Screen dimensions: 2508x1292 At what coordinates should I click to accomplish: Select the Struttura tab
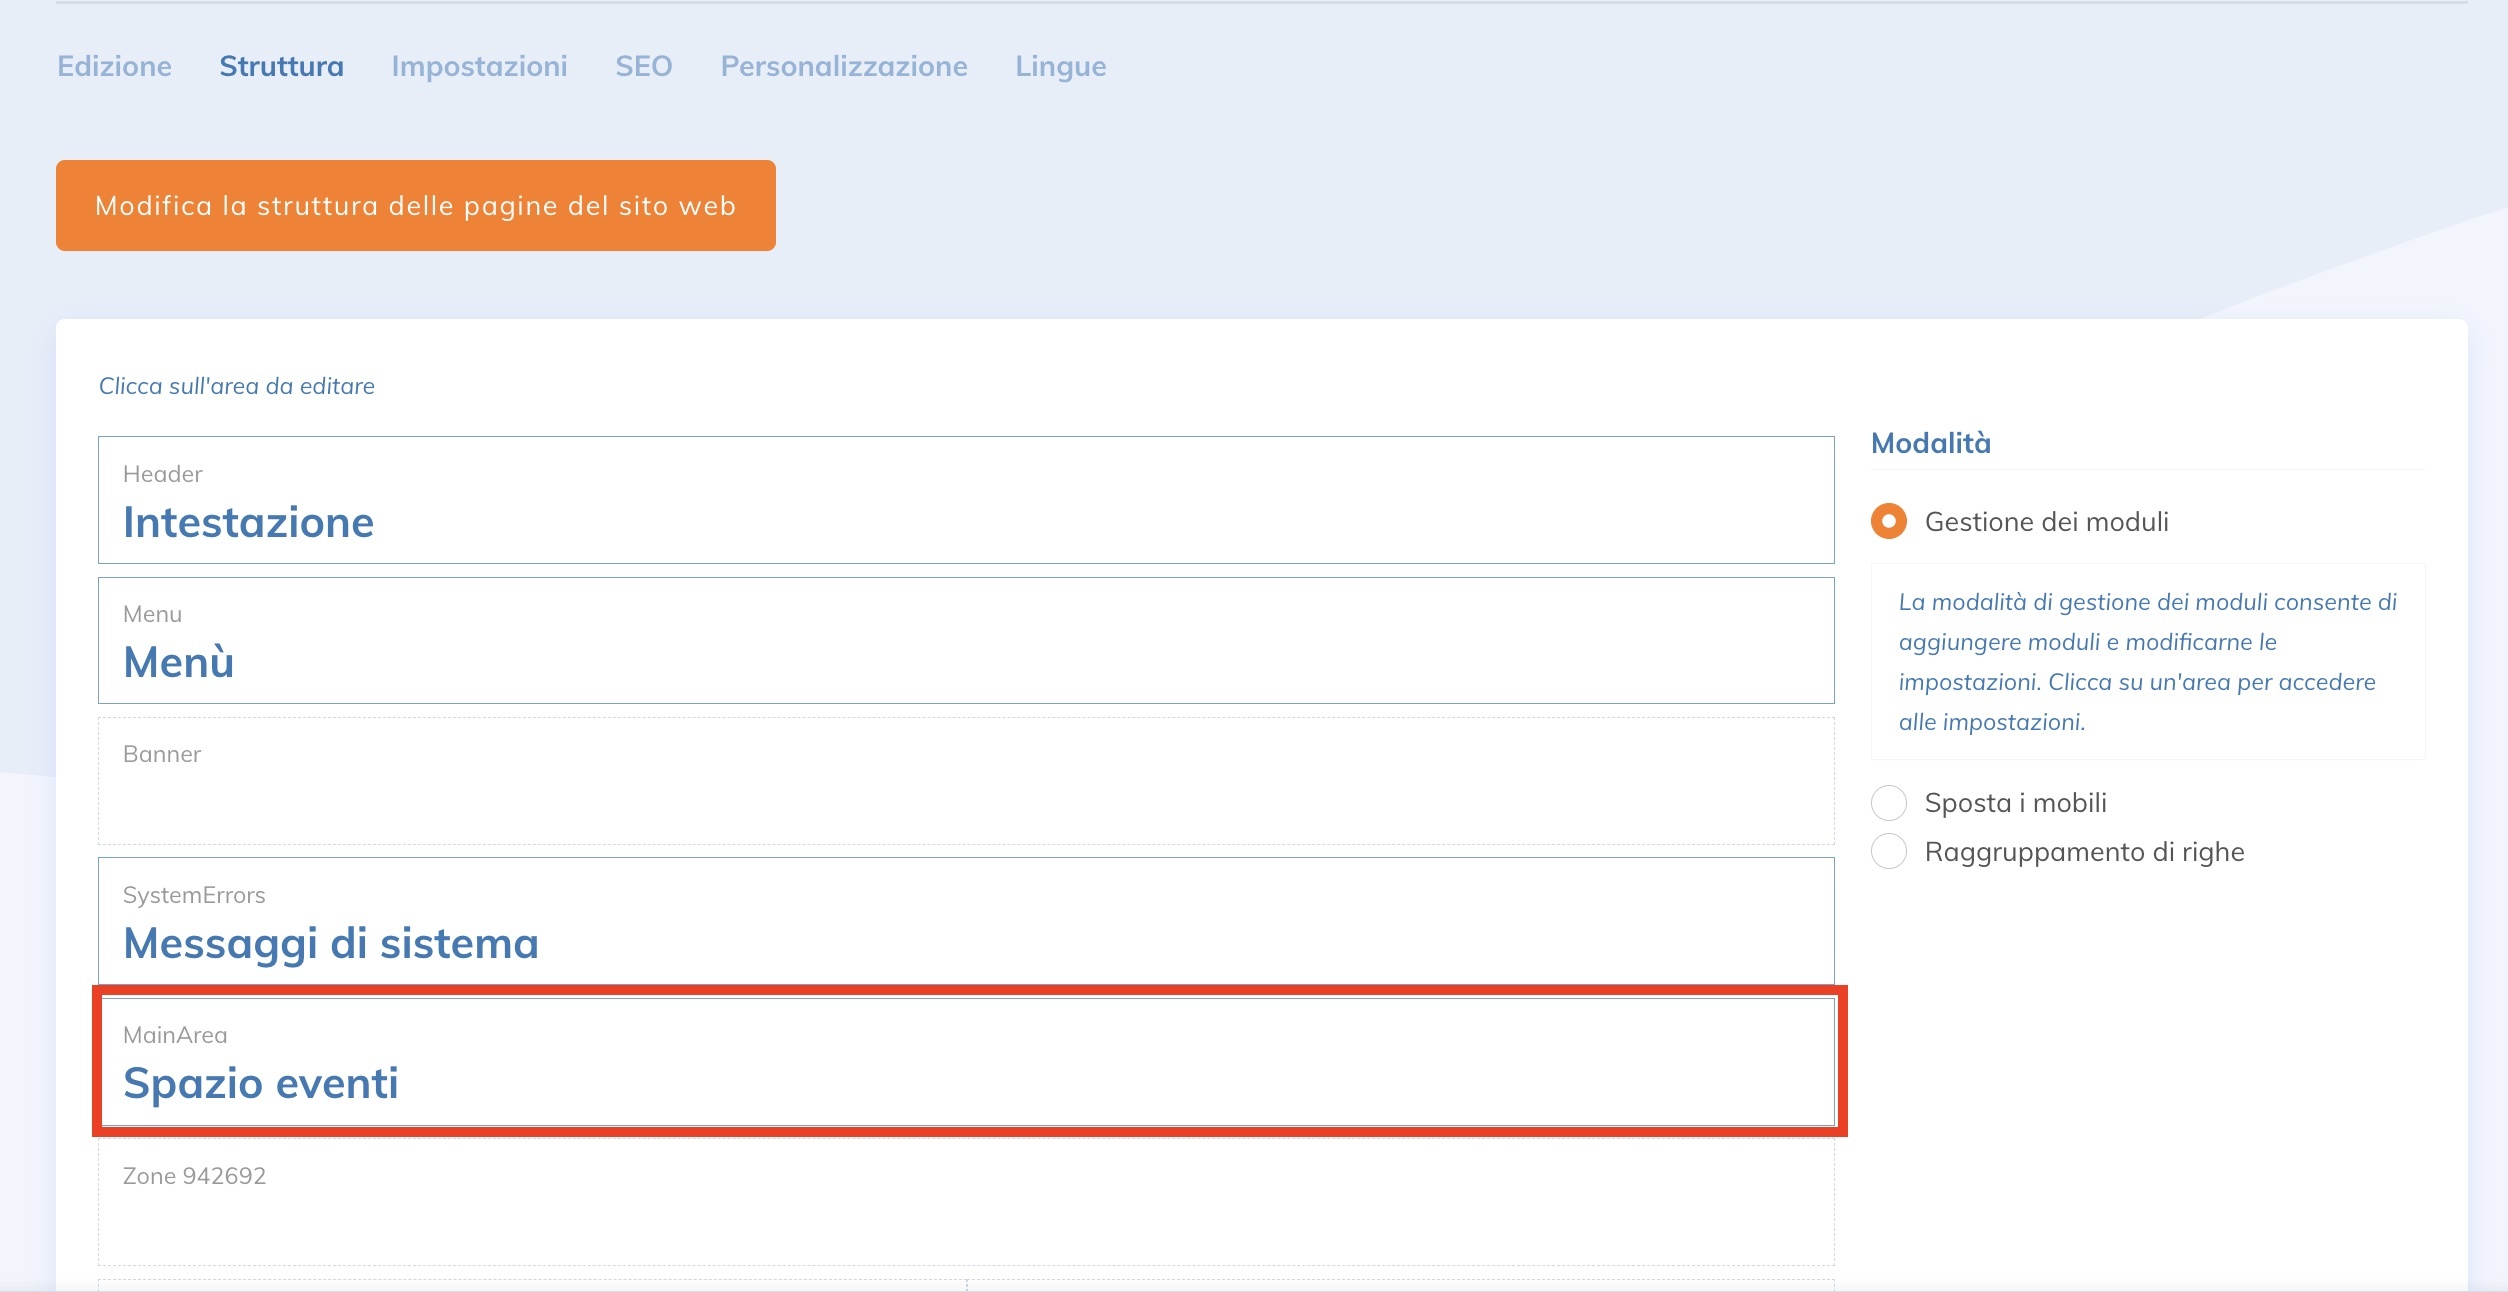tap(281, 66)
